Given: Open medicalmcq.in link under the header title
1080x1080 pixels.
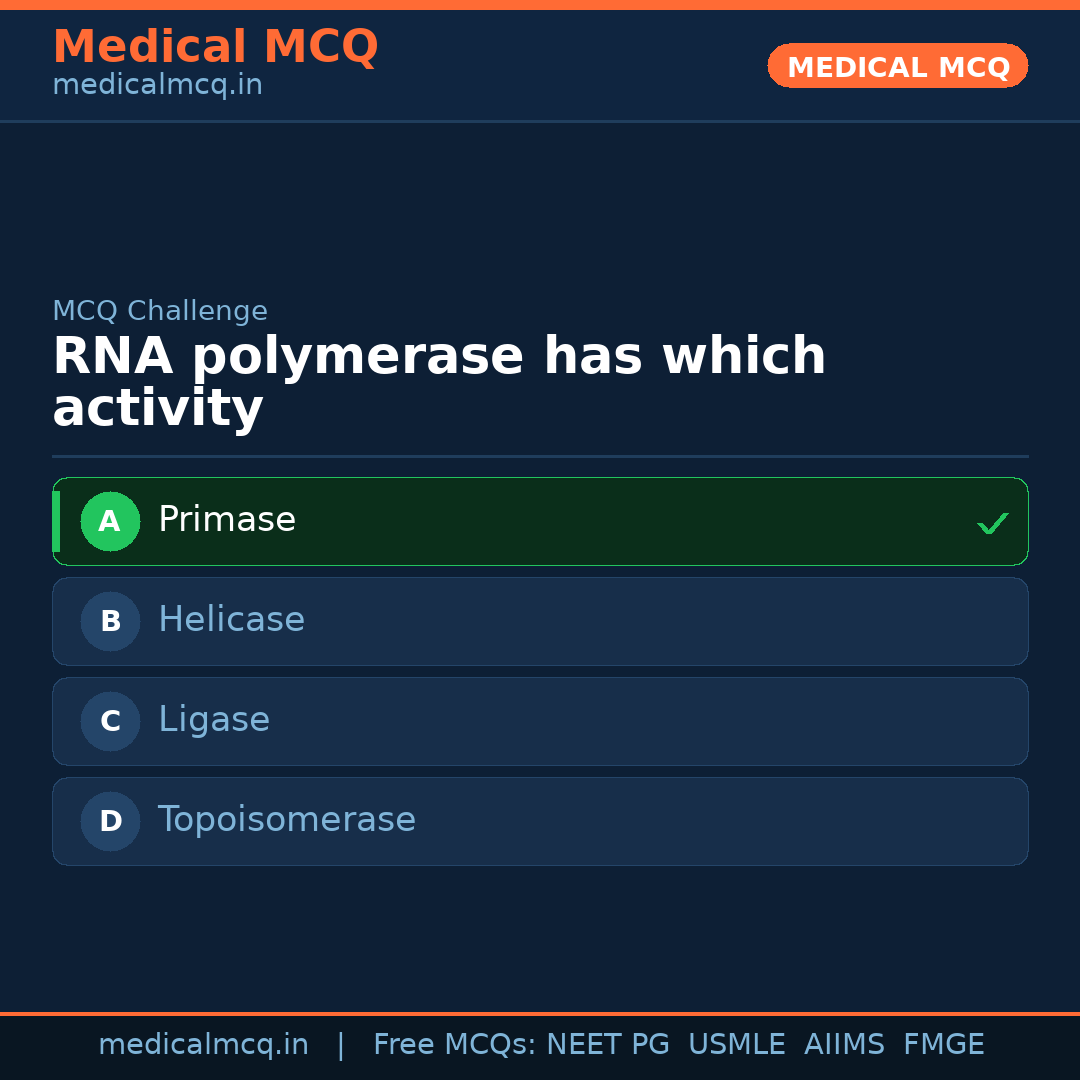Looking at the screenshot, I should click(x=157, y=85).
